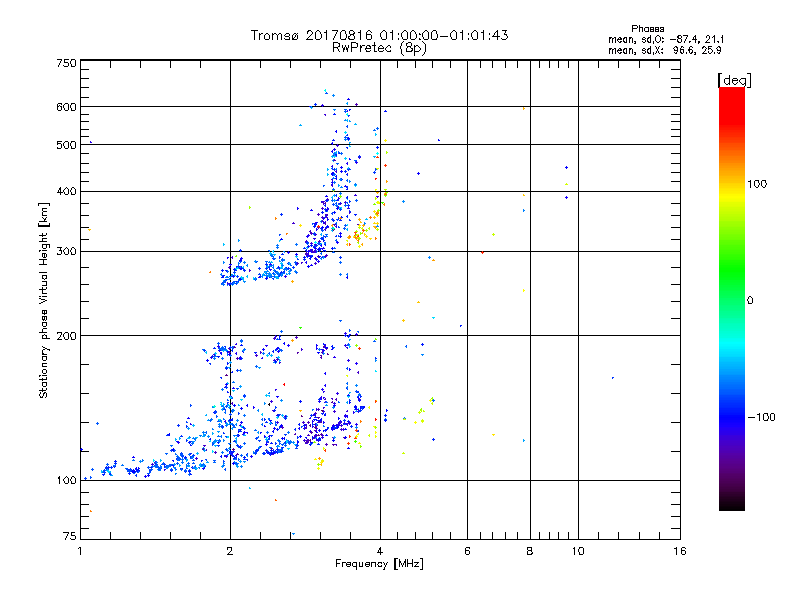Click the y-axis label '300'
The image size is (800, 600).
66,251
